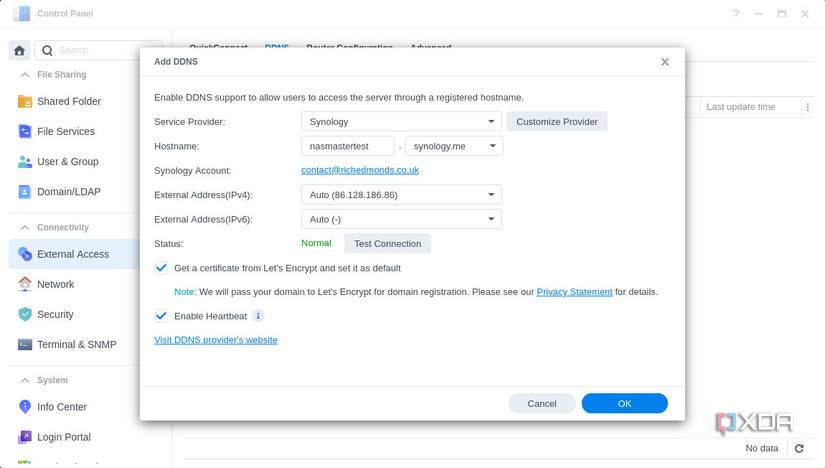Open Domain/LDAP icon
825x468 pixels.
point(25,192)
